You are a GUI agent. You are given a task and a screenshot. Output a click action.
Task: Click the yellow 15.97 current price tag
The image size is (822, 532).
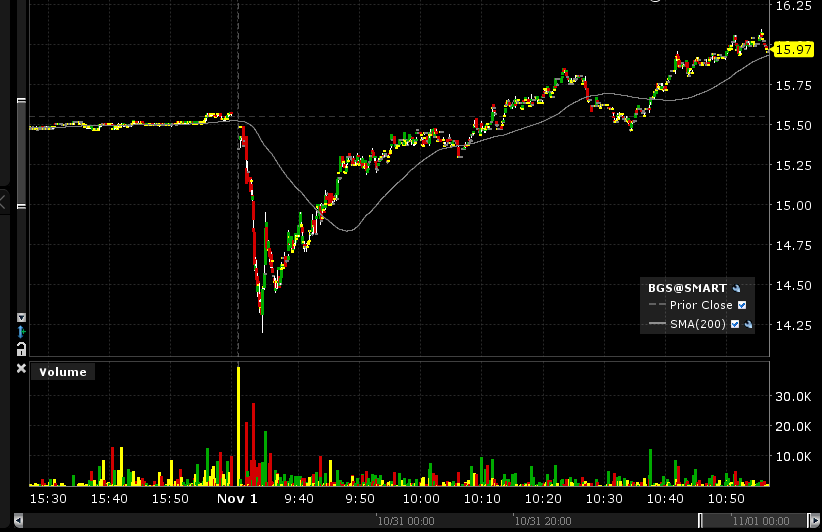[792, 49]
